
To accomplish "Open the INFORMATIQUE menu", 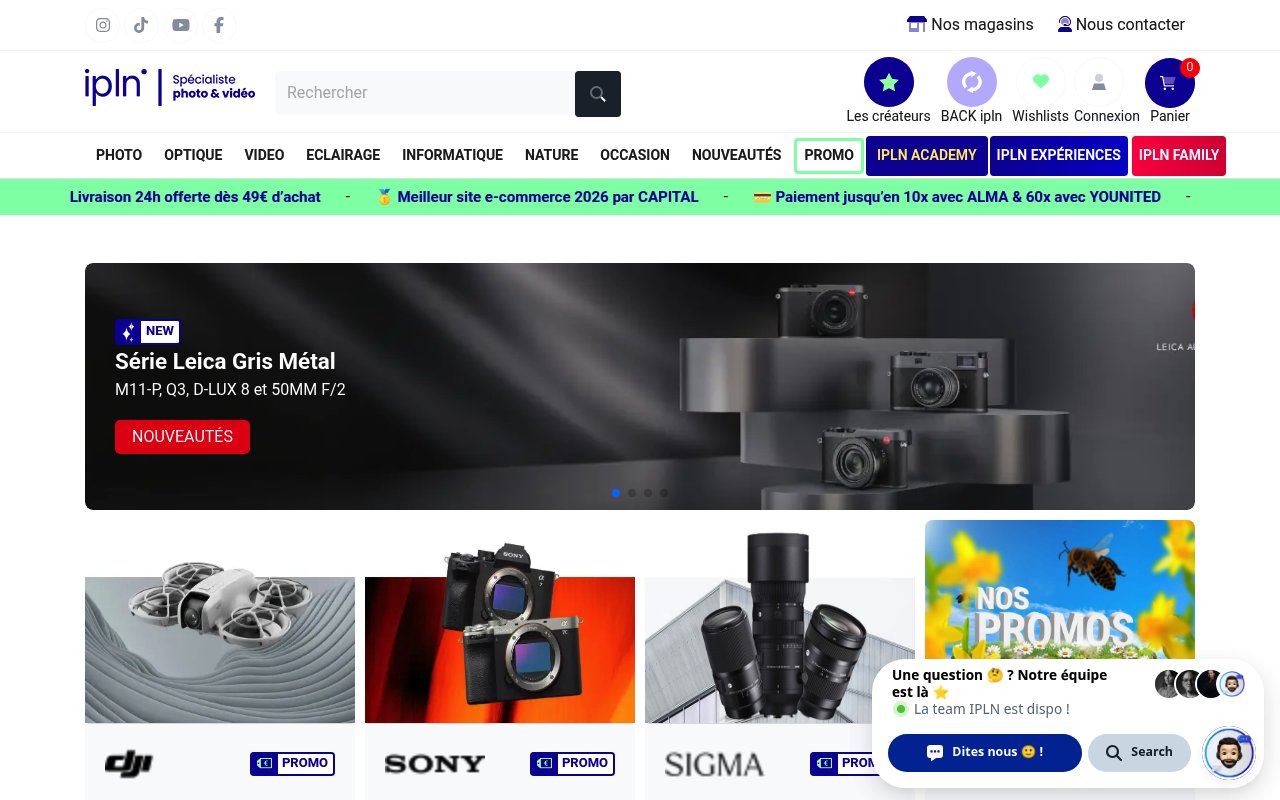I will click(x=452, y=155).
